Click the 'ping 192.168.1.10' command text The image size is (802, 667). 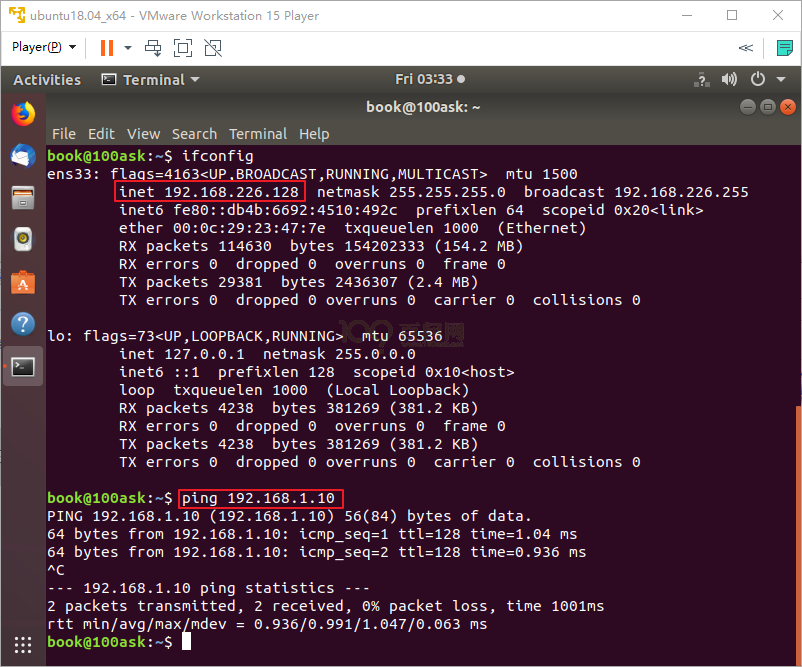point(258,498)
